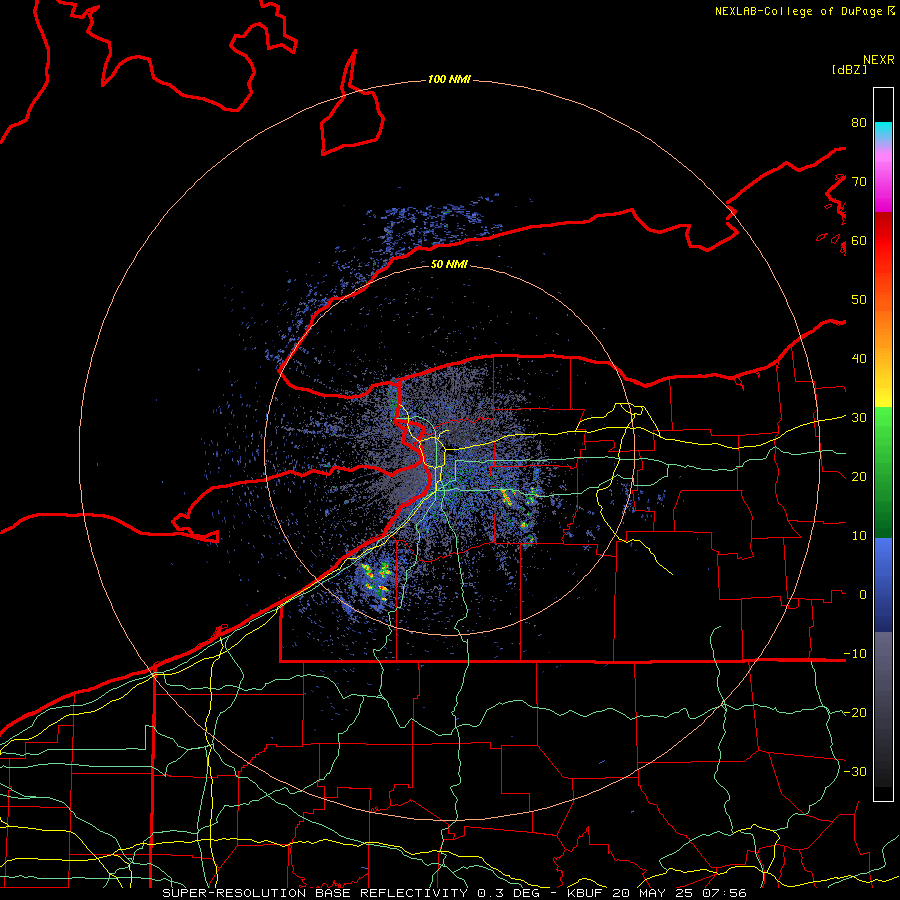Click the 60 value on the dBZ scale

coord(859,240)
